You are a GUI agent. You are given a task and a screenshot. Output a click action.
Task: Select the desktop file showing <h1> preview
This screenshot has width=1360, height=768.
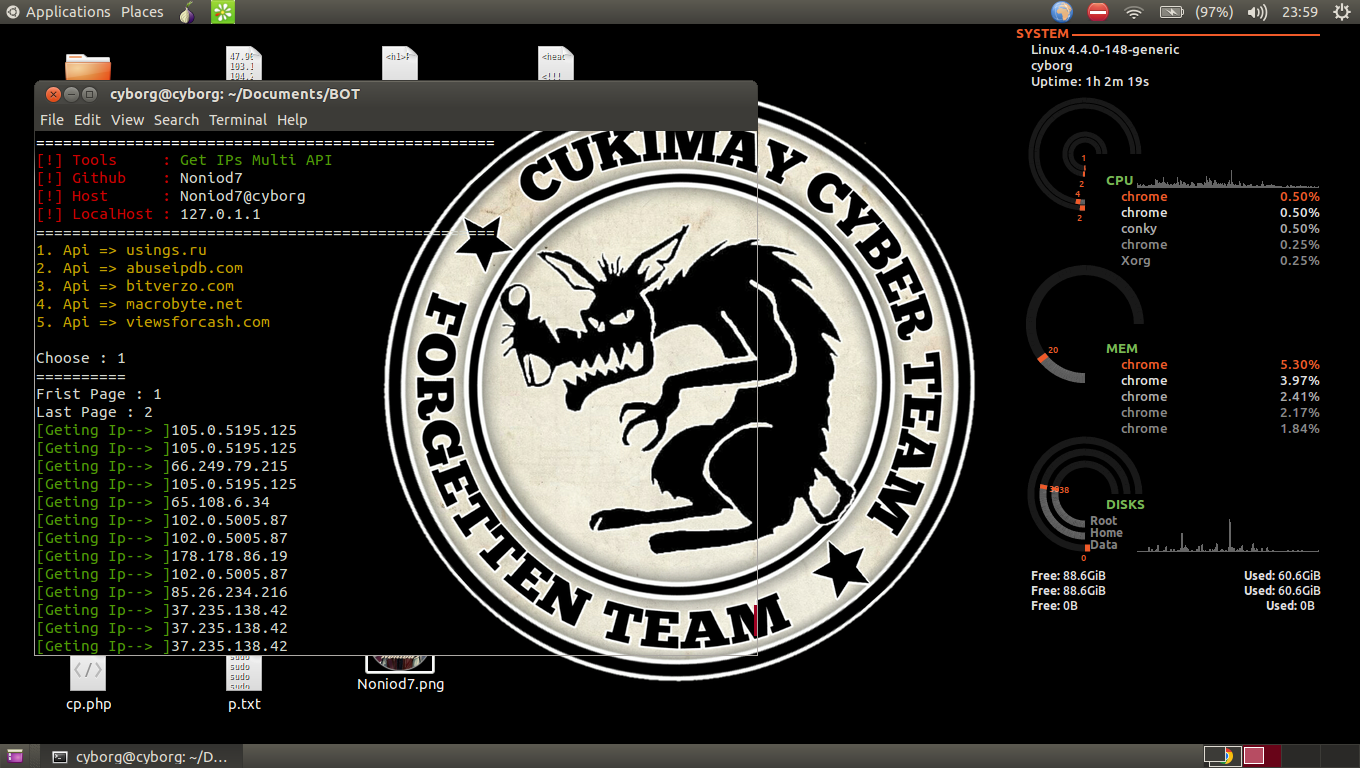coord(400,63)
